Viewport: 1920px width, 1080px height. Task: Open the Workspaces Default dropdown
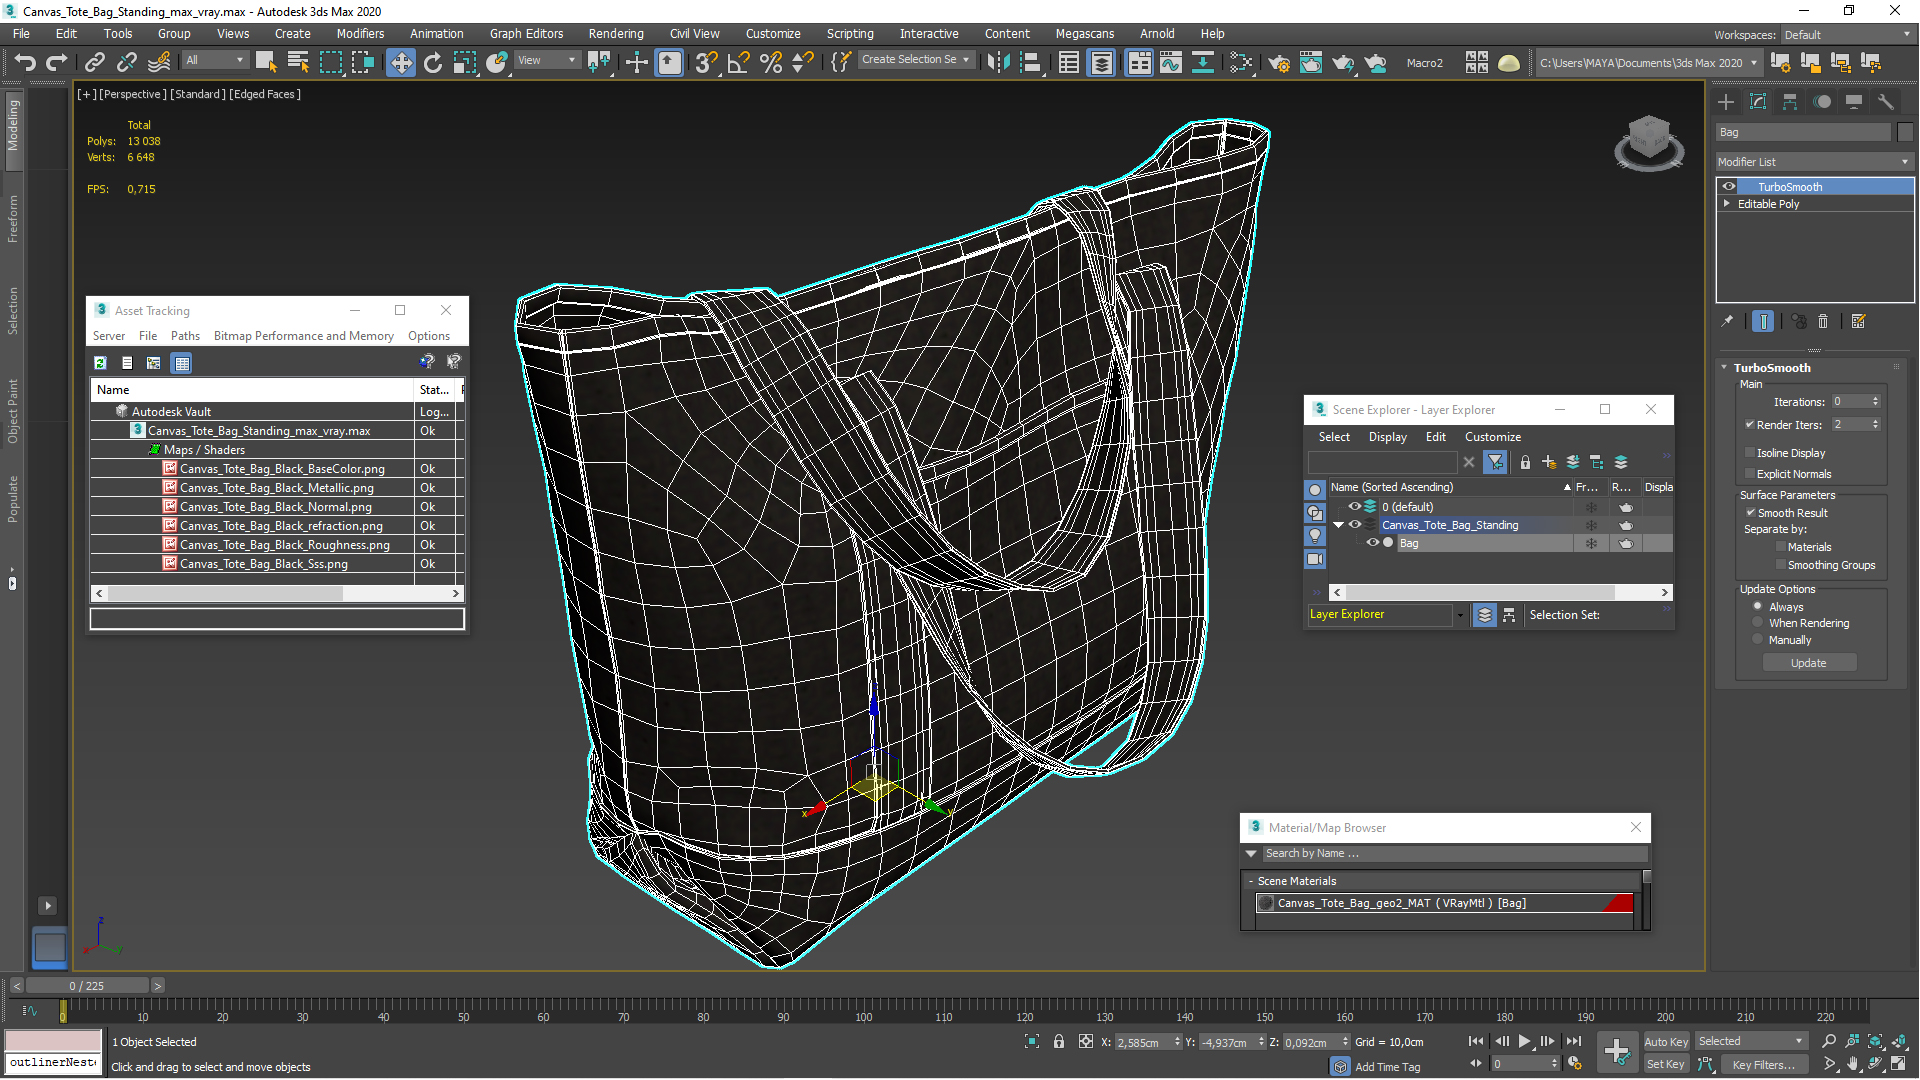(1847, 35)
